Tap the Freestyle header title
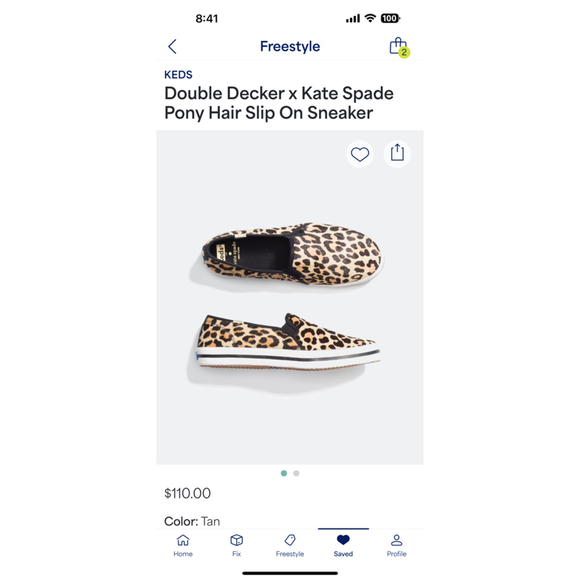The width and height of the screenshot is (580, 580). [x=290, y=47]
